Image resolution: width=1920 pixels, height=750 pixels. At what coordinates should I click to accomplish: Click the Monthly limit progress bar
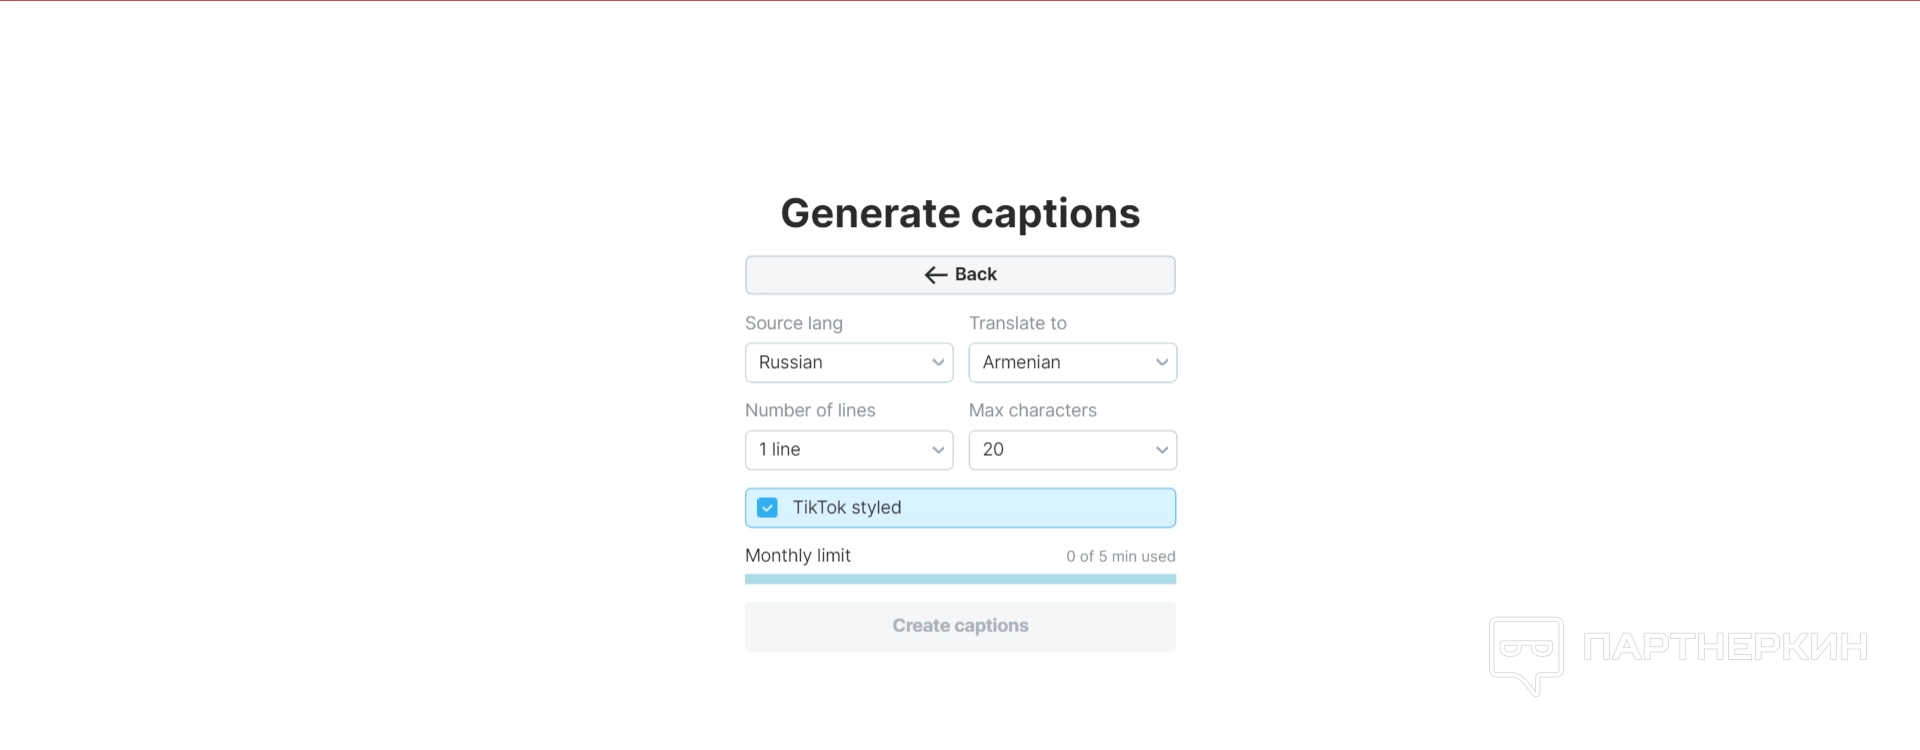(x=960, y=579)
